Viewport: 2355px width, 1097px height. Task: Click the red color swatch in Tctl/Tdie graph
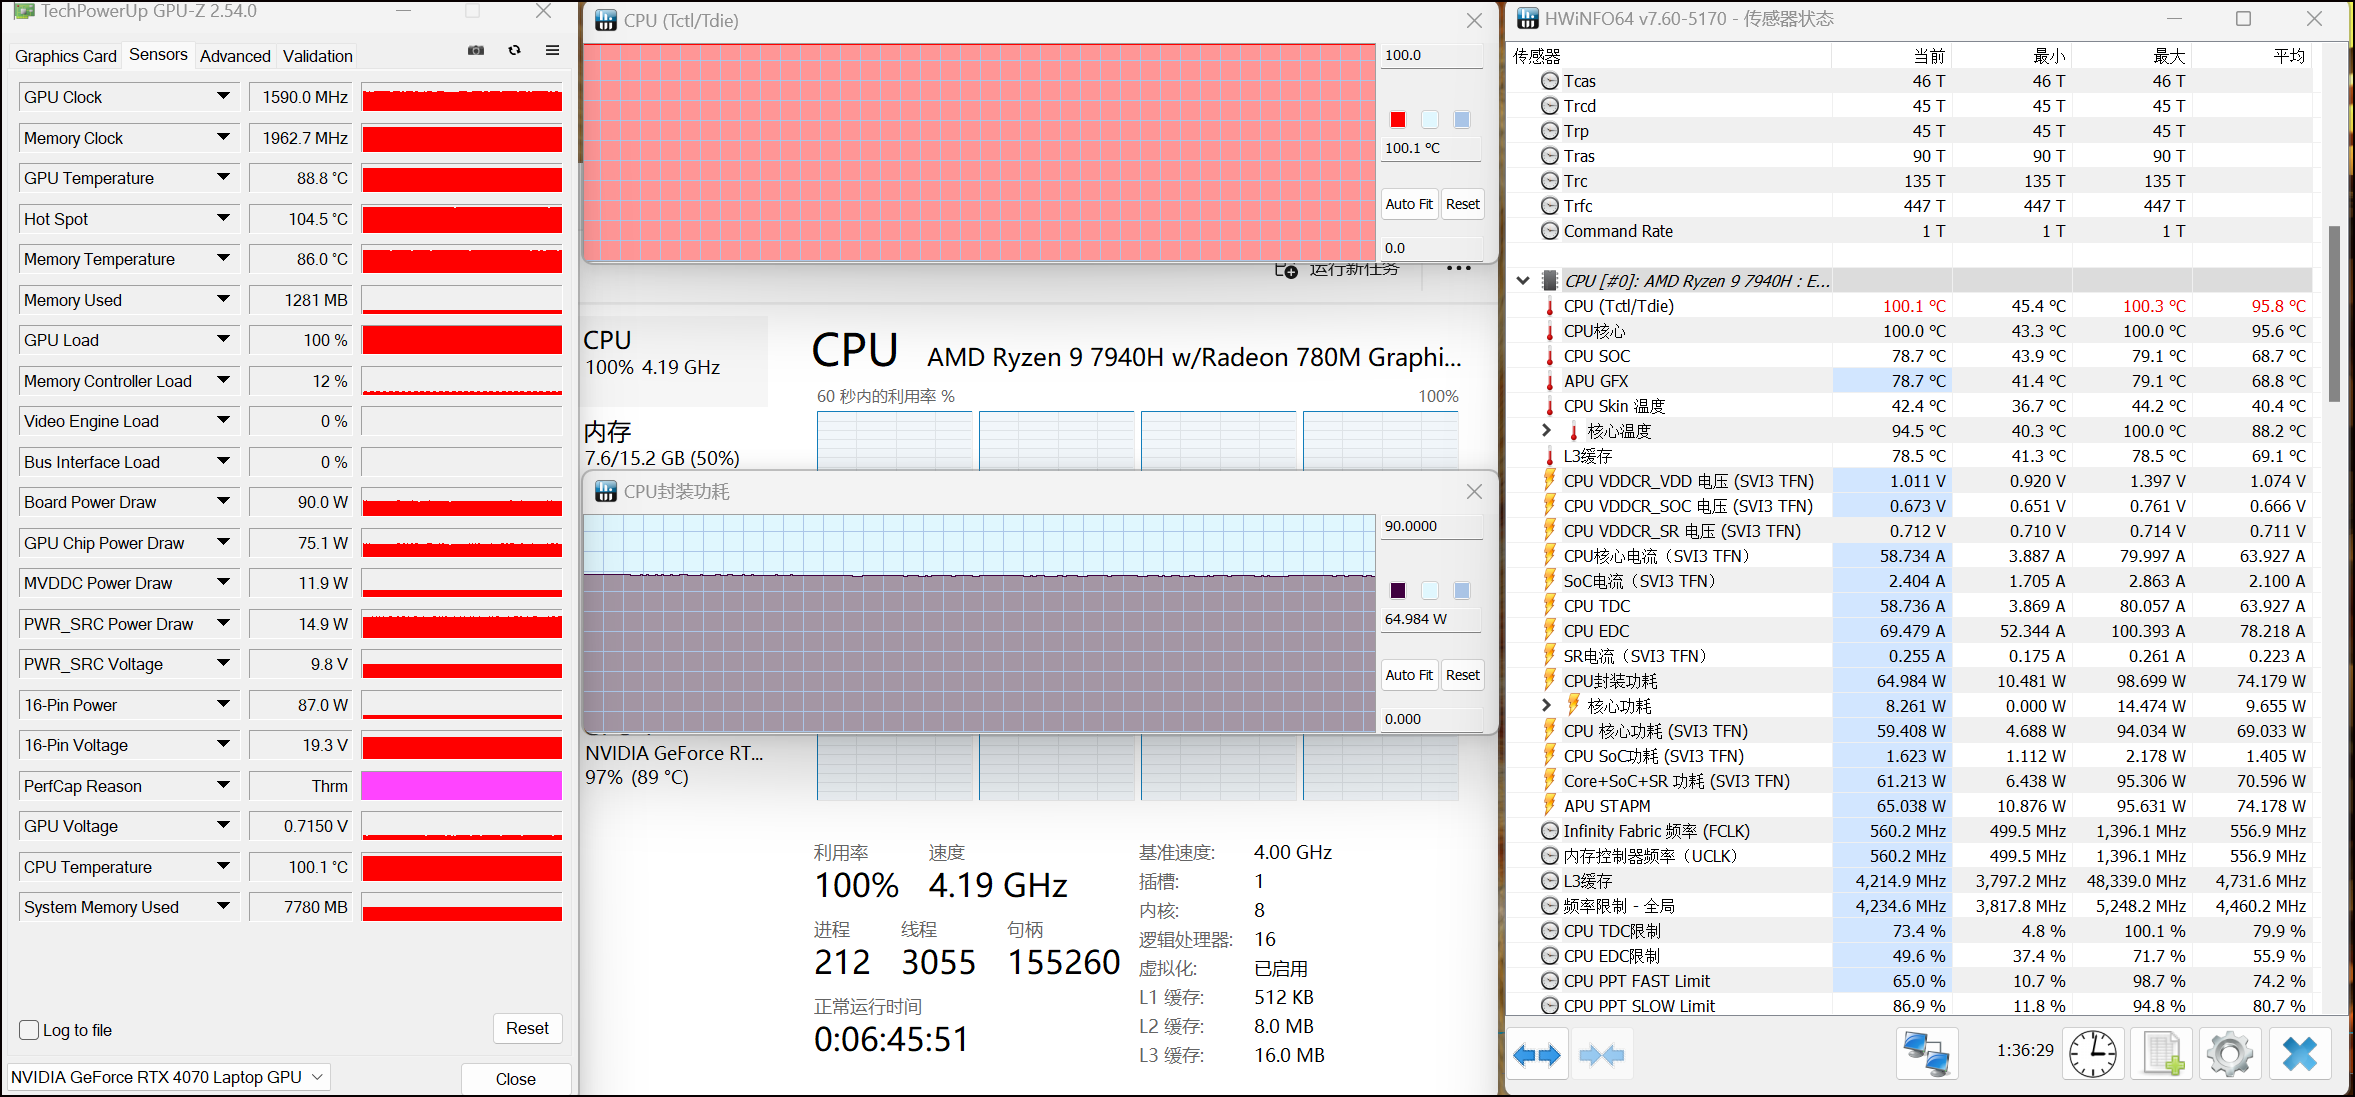point(1398,120)
